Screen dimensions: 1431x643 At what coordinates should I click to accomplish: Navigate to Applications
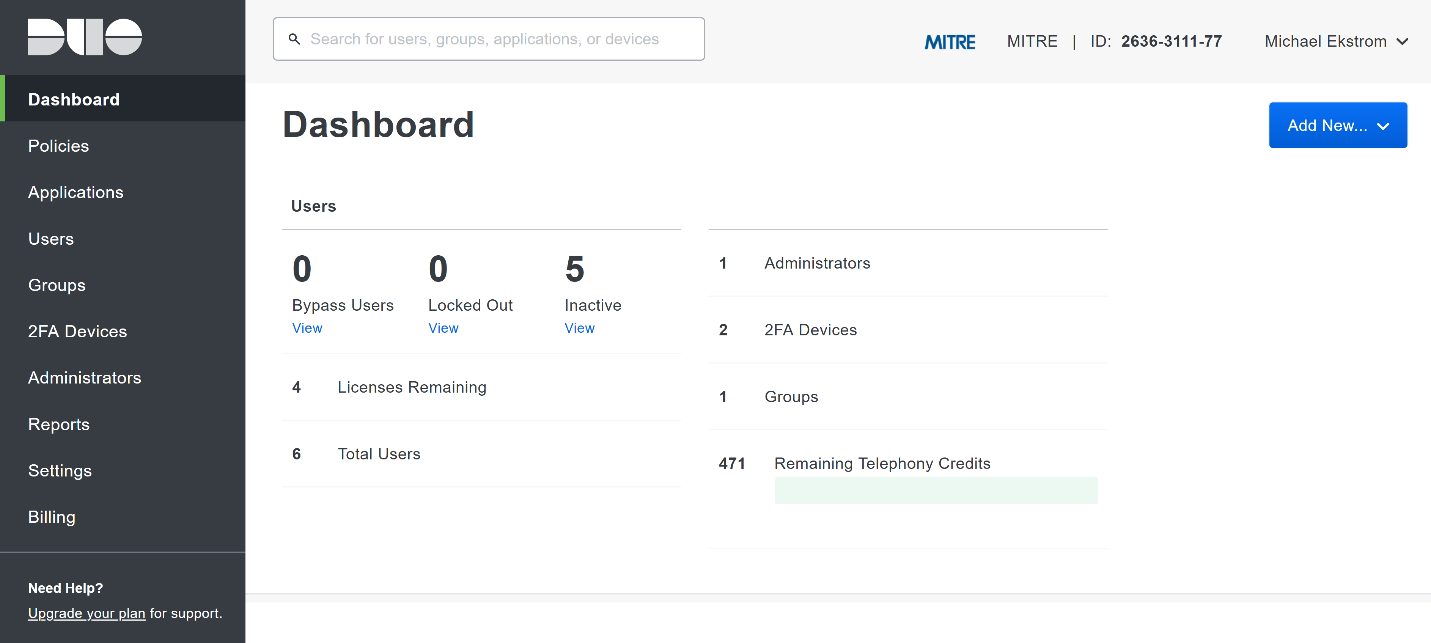[x=75, y=192]
